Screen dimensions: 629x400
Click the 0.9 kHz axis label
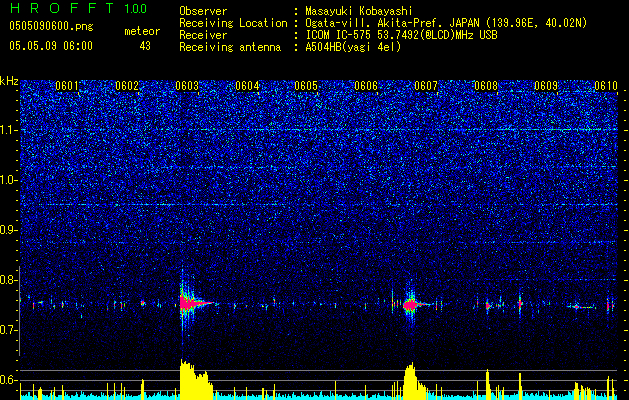(9, 230)
